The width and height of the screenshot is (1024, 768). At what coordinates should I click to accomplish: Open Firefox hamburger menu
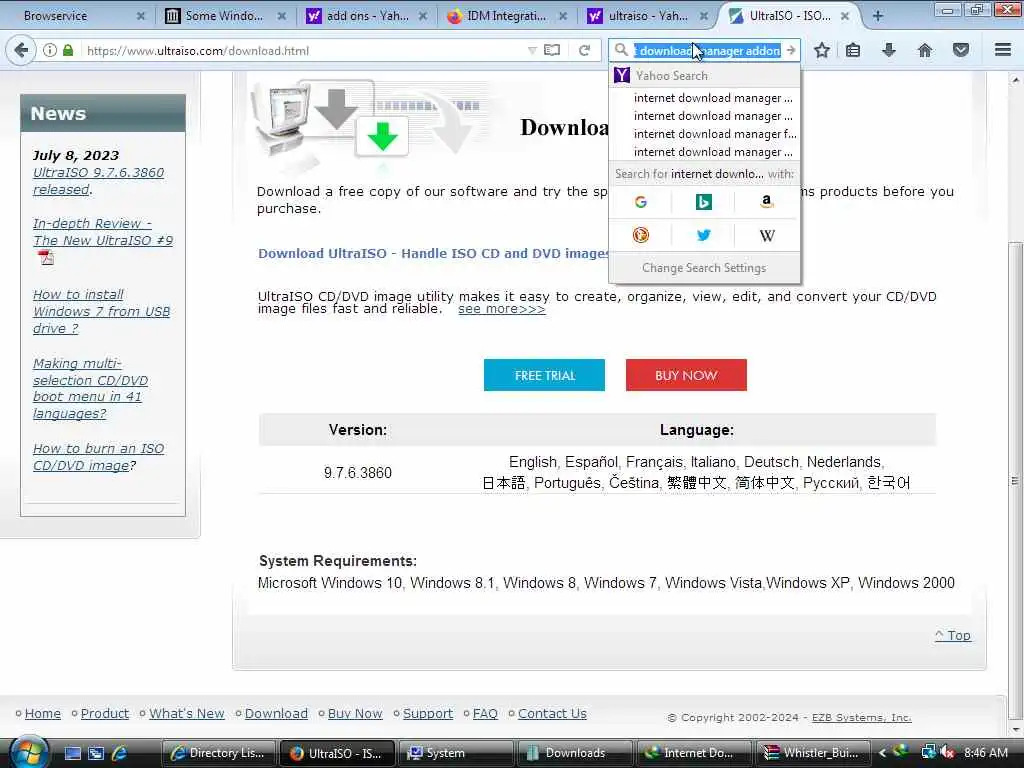[1002, 50]
